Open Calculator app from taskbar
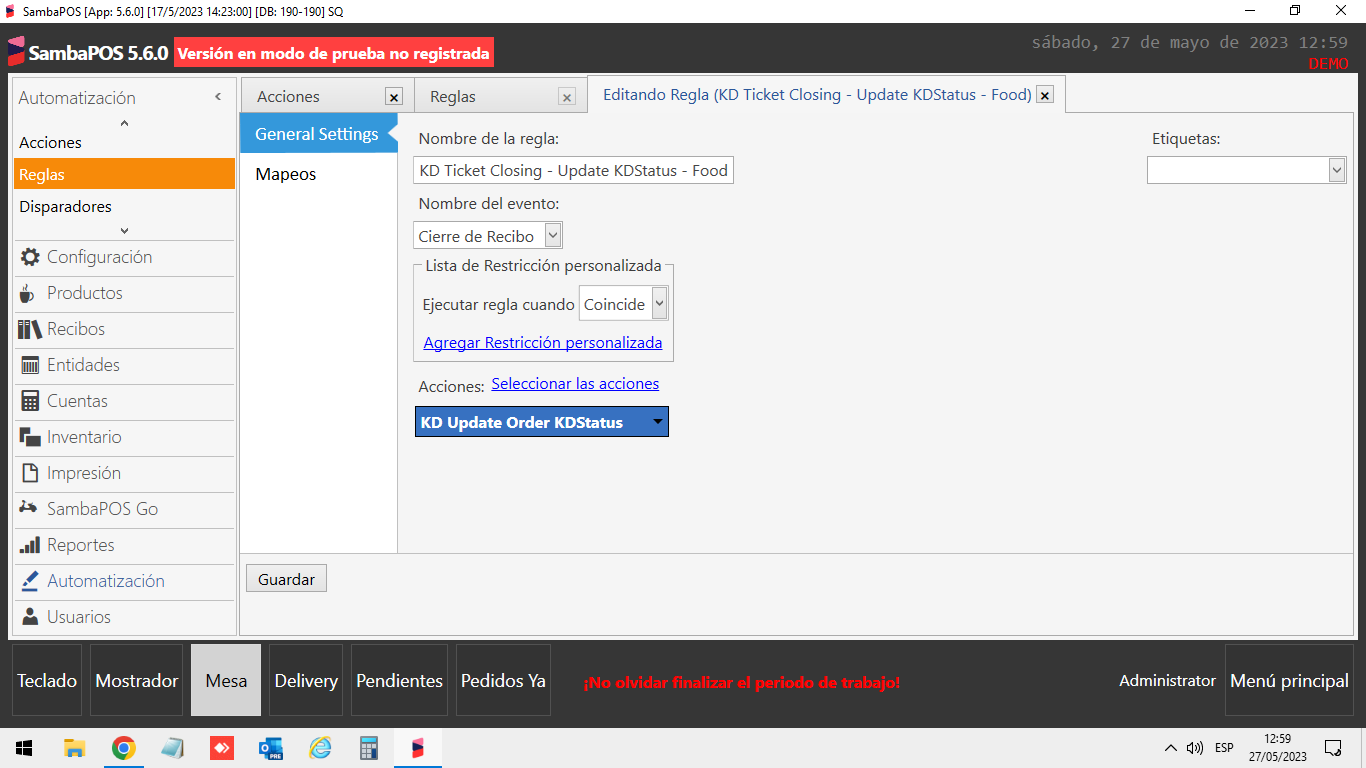 click(369, 748)
